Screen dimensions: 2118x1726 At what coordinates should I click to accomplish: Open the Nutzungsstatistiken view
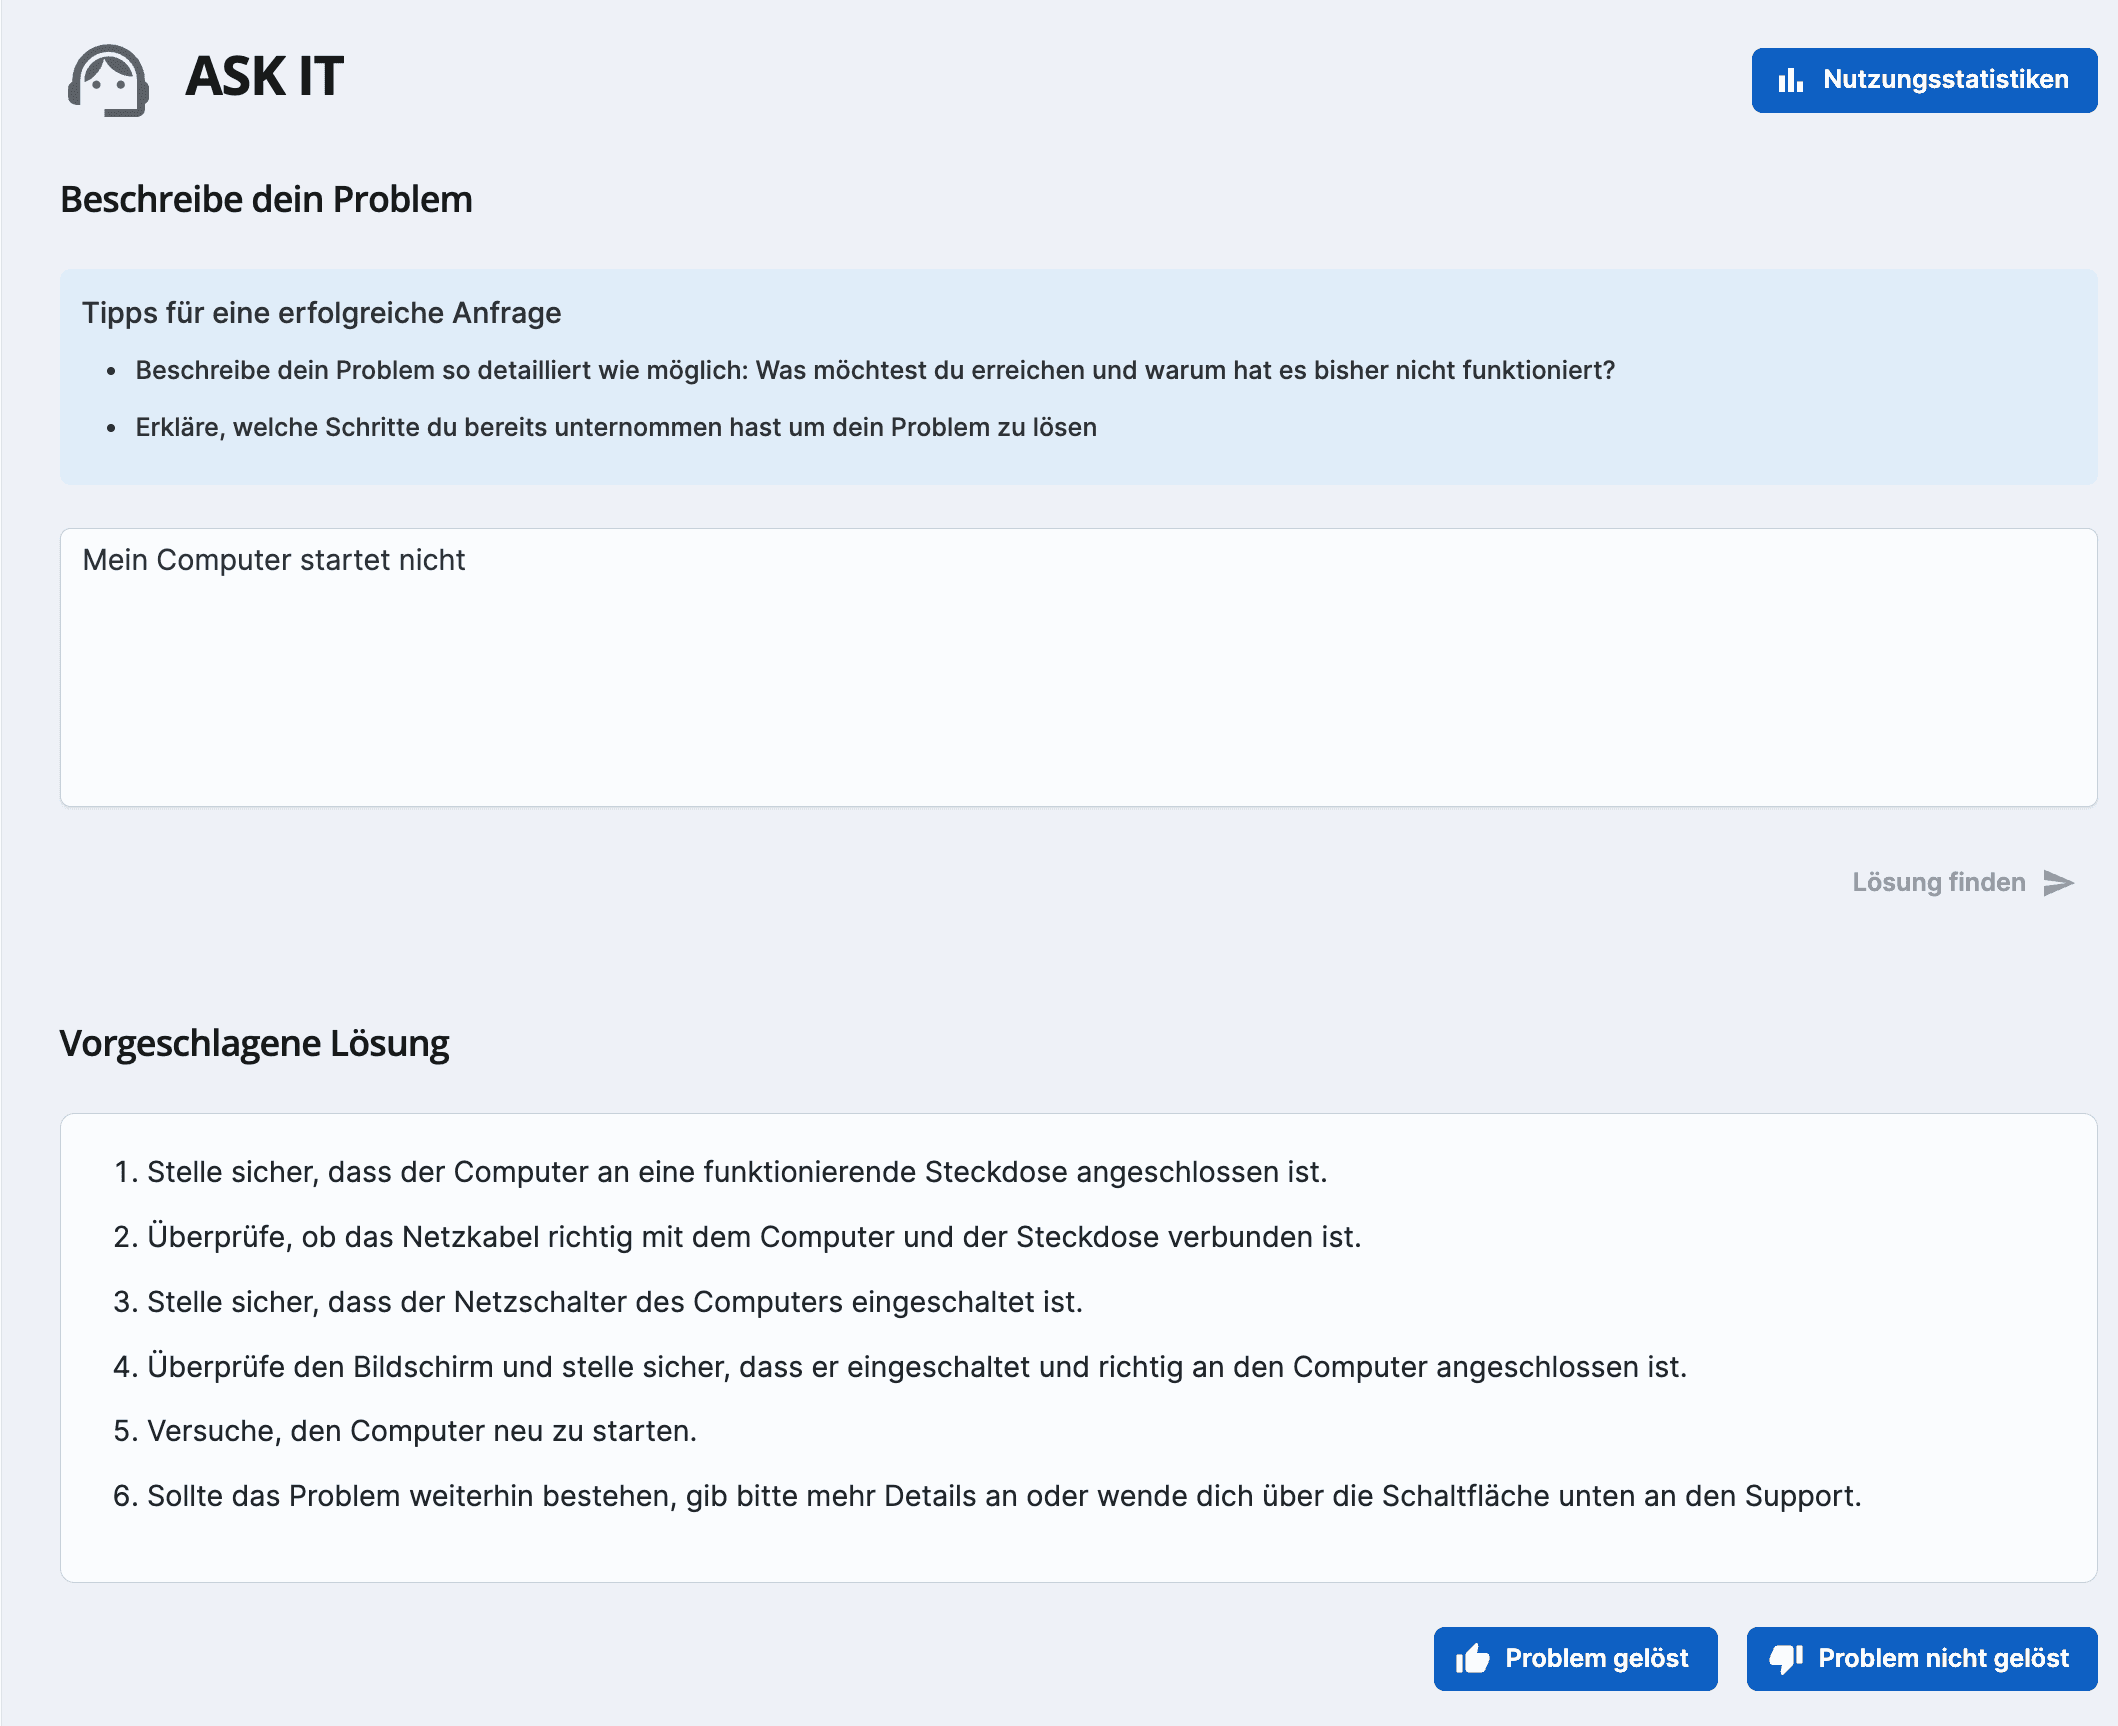[1923, 80]
